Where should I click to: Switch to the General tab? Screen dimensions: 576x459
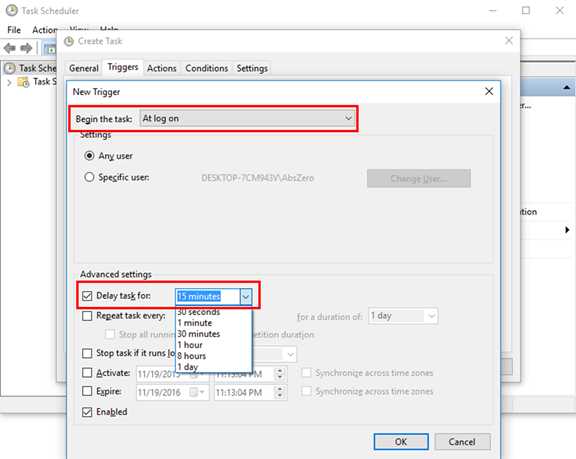84,68
